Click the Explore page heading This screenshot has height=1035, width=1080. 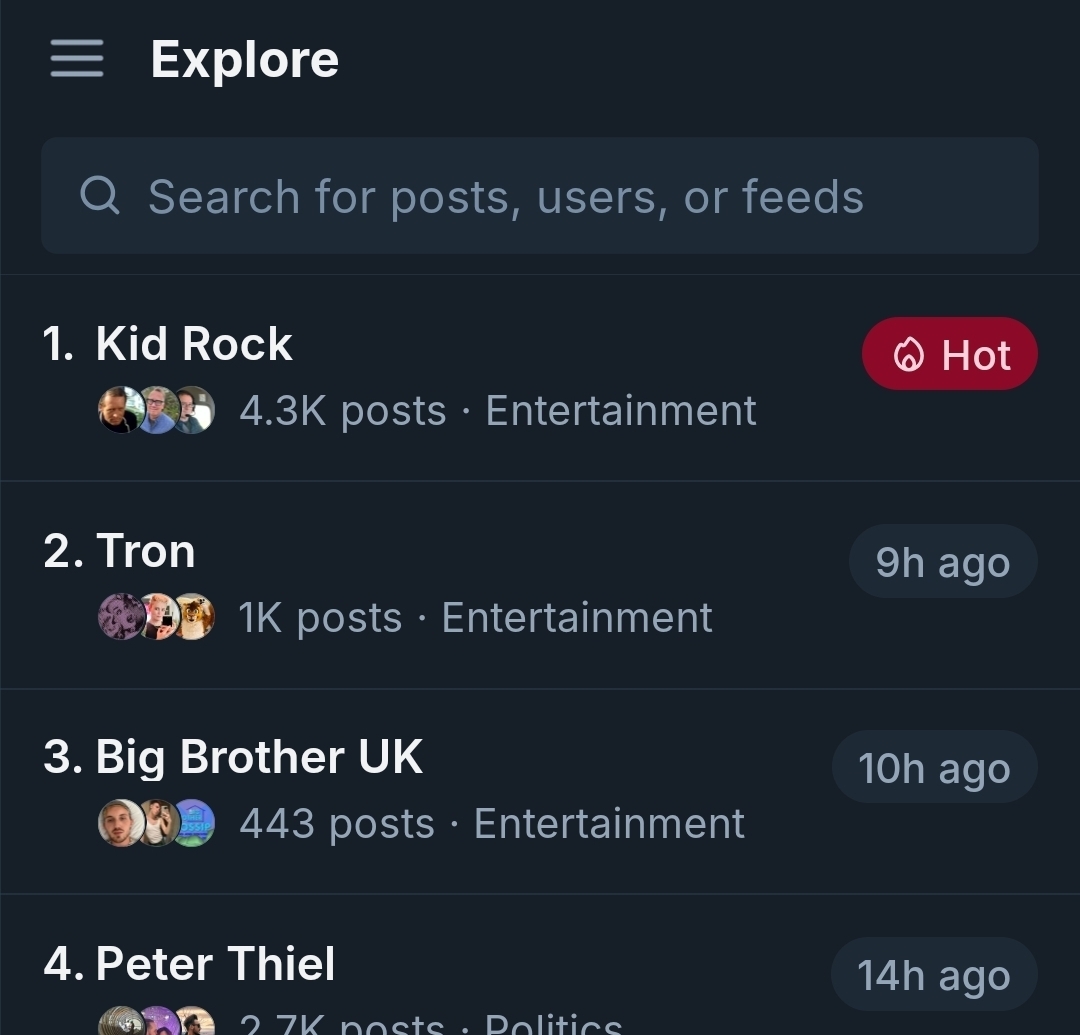245,59
